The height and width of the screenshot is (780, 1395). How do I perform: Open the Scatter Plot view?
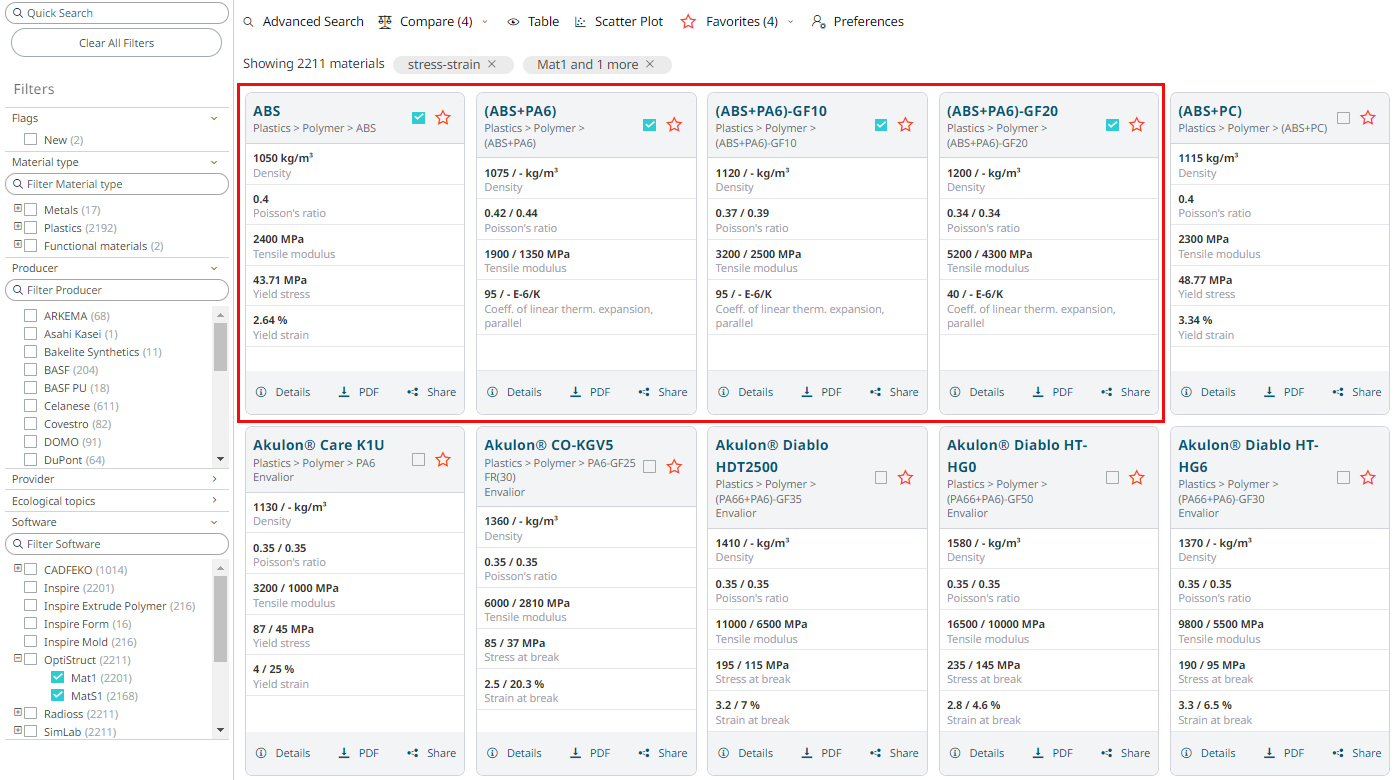click(619, 21)
